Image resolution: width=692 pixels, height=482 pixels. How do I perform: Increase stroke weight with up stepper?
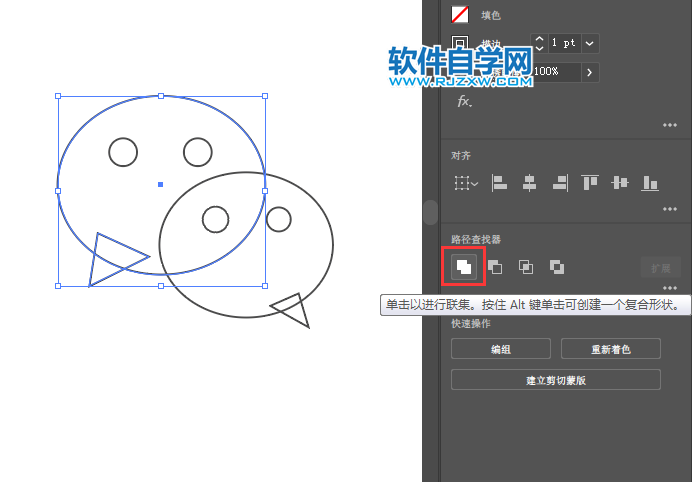(x=539, y=39)
